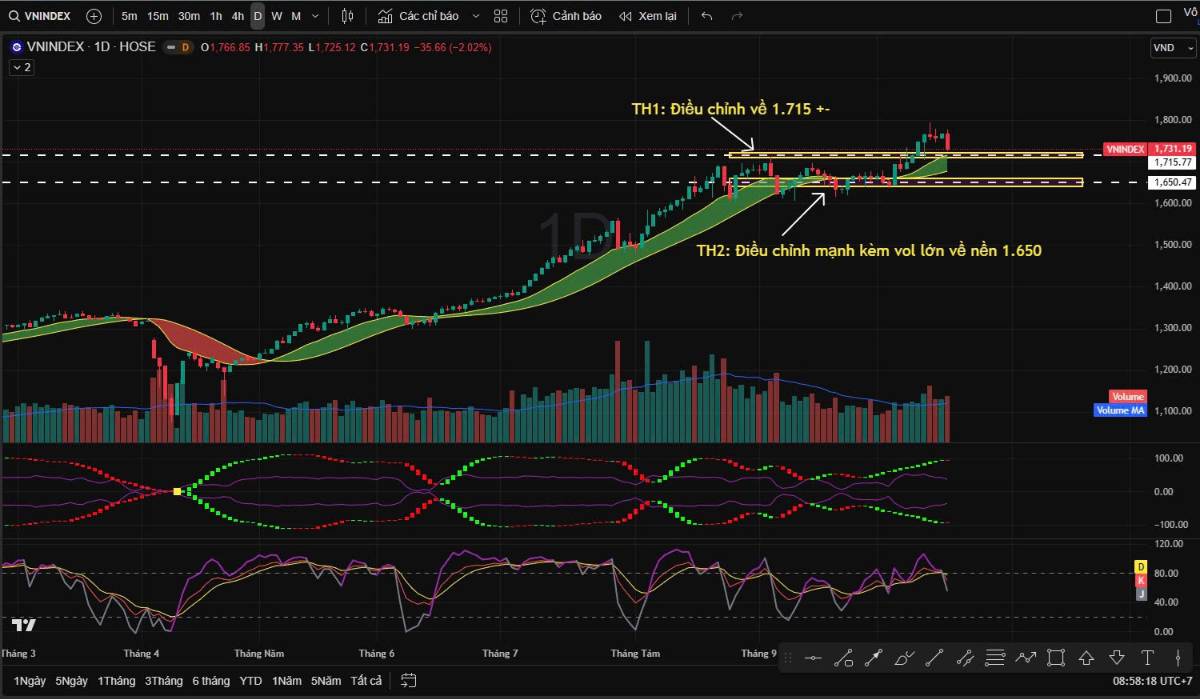Click the Volume indicator label
Image resolution: width=1200 pixels, height=699 pixels.
tap(1128, 397)
